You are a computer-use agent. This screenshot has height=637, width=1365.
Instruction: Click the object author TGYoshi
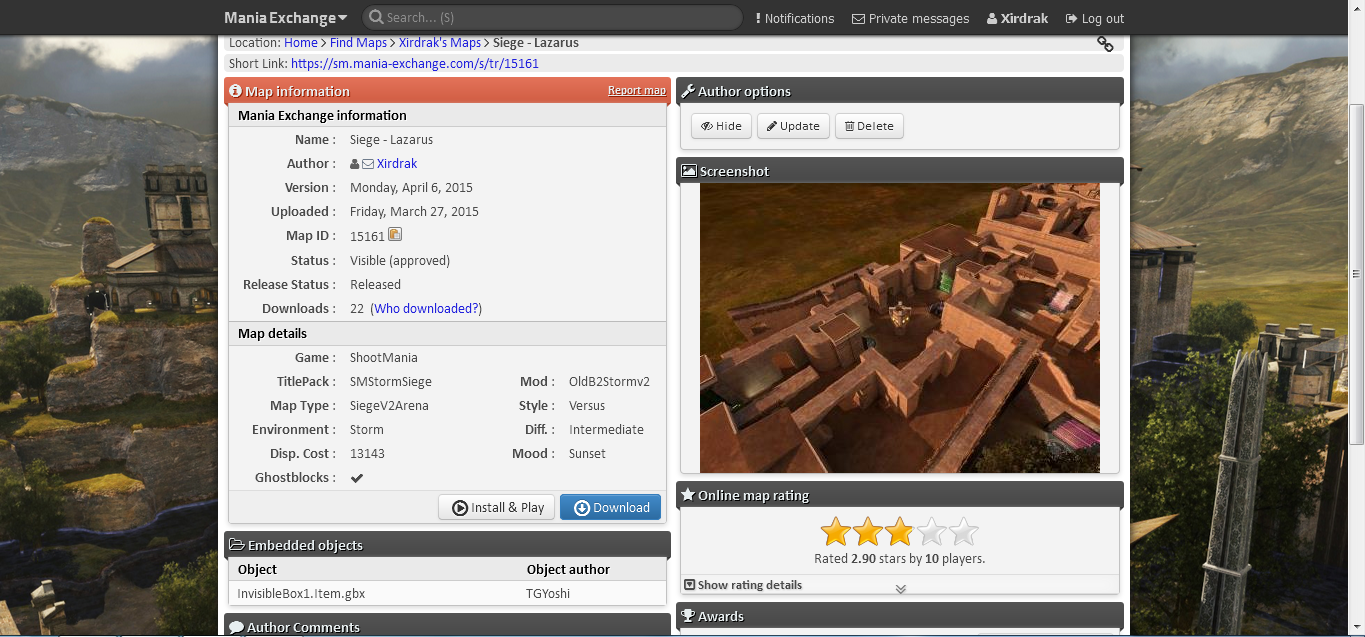click(549, 593)
